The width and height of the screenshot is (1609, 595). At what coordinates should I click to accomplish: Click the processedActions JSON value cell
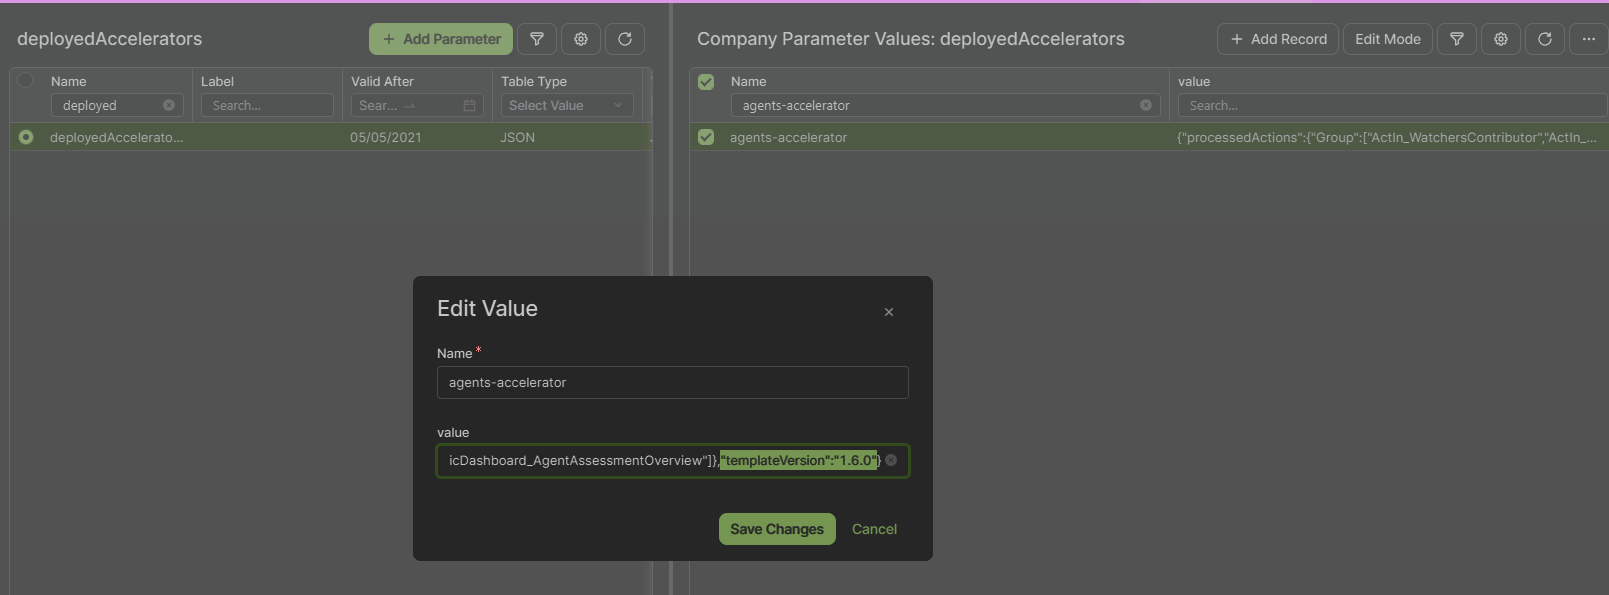coord(1386,137)
